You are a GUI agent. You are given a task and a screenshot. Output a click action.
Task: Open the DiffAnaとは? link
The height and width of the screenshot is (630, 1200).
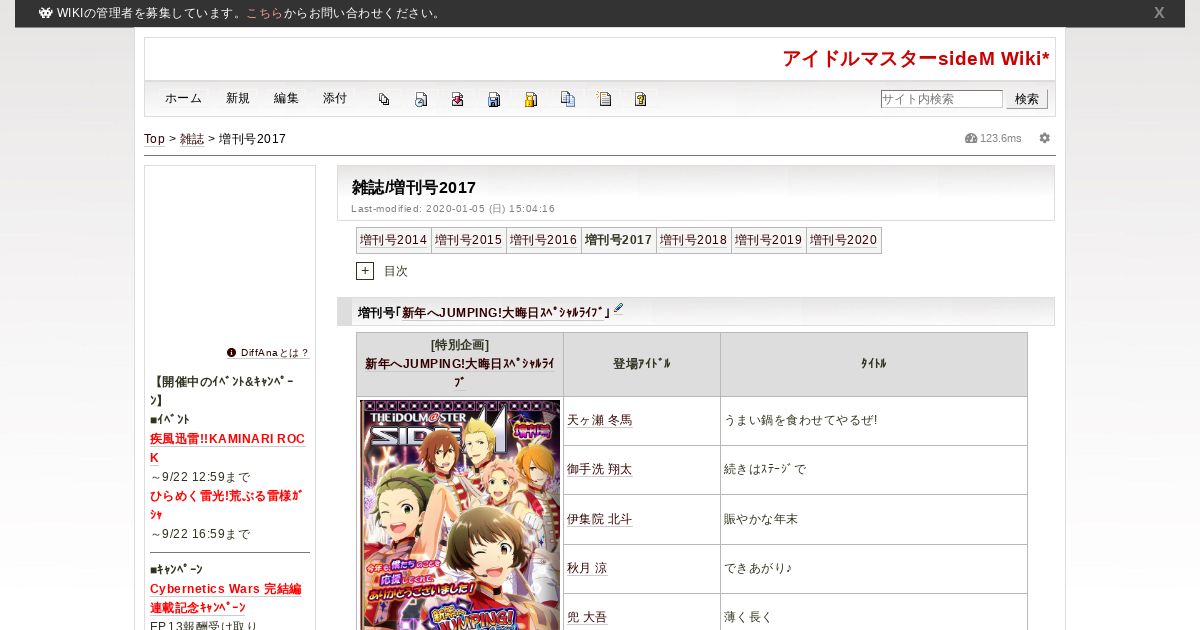tap(275, 353)
